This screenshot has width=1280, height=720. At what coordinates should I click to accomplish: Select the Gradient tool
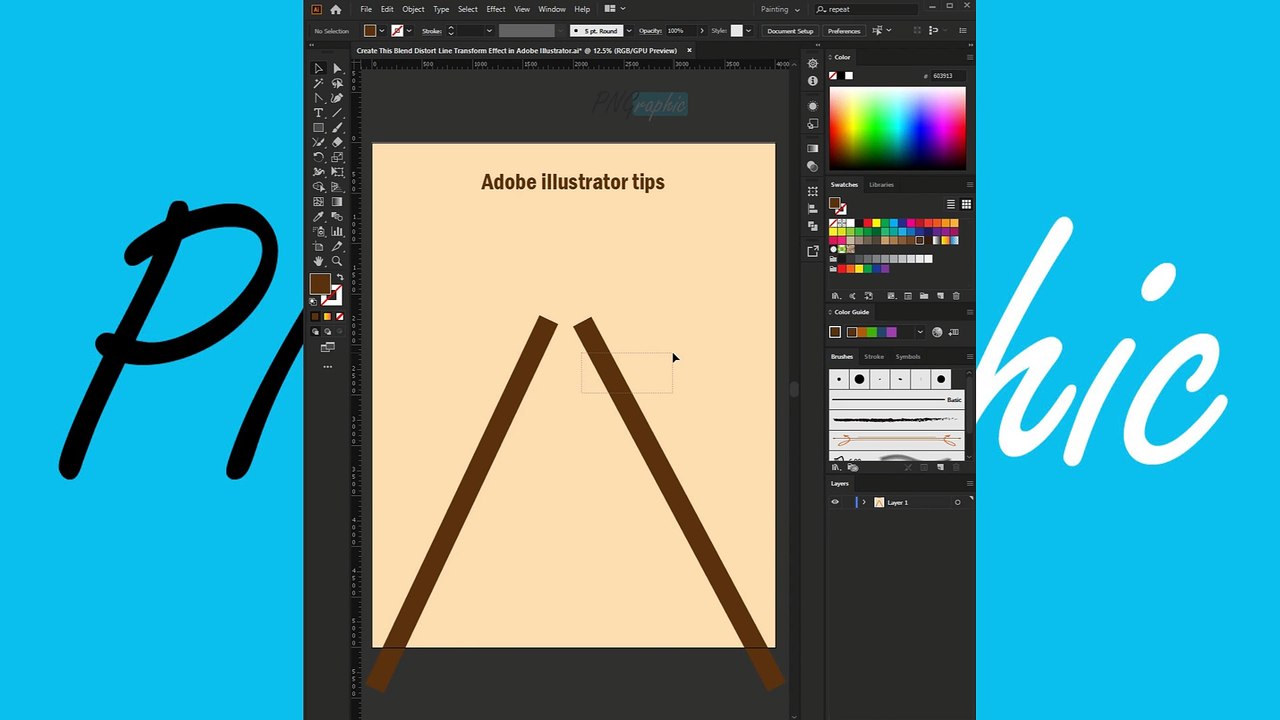click(337, 202)
